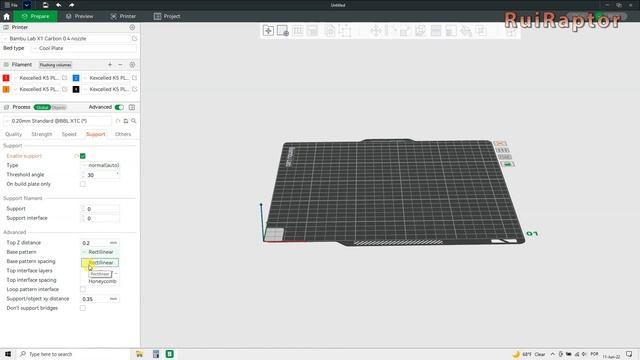Select the Lay on face icon

(420, 31)
